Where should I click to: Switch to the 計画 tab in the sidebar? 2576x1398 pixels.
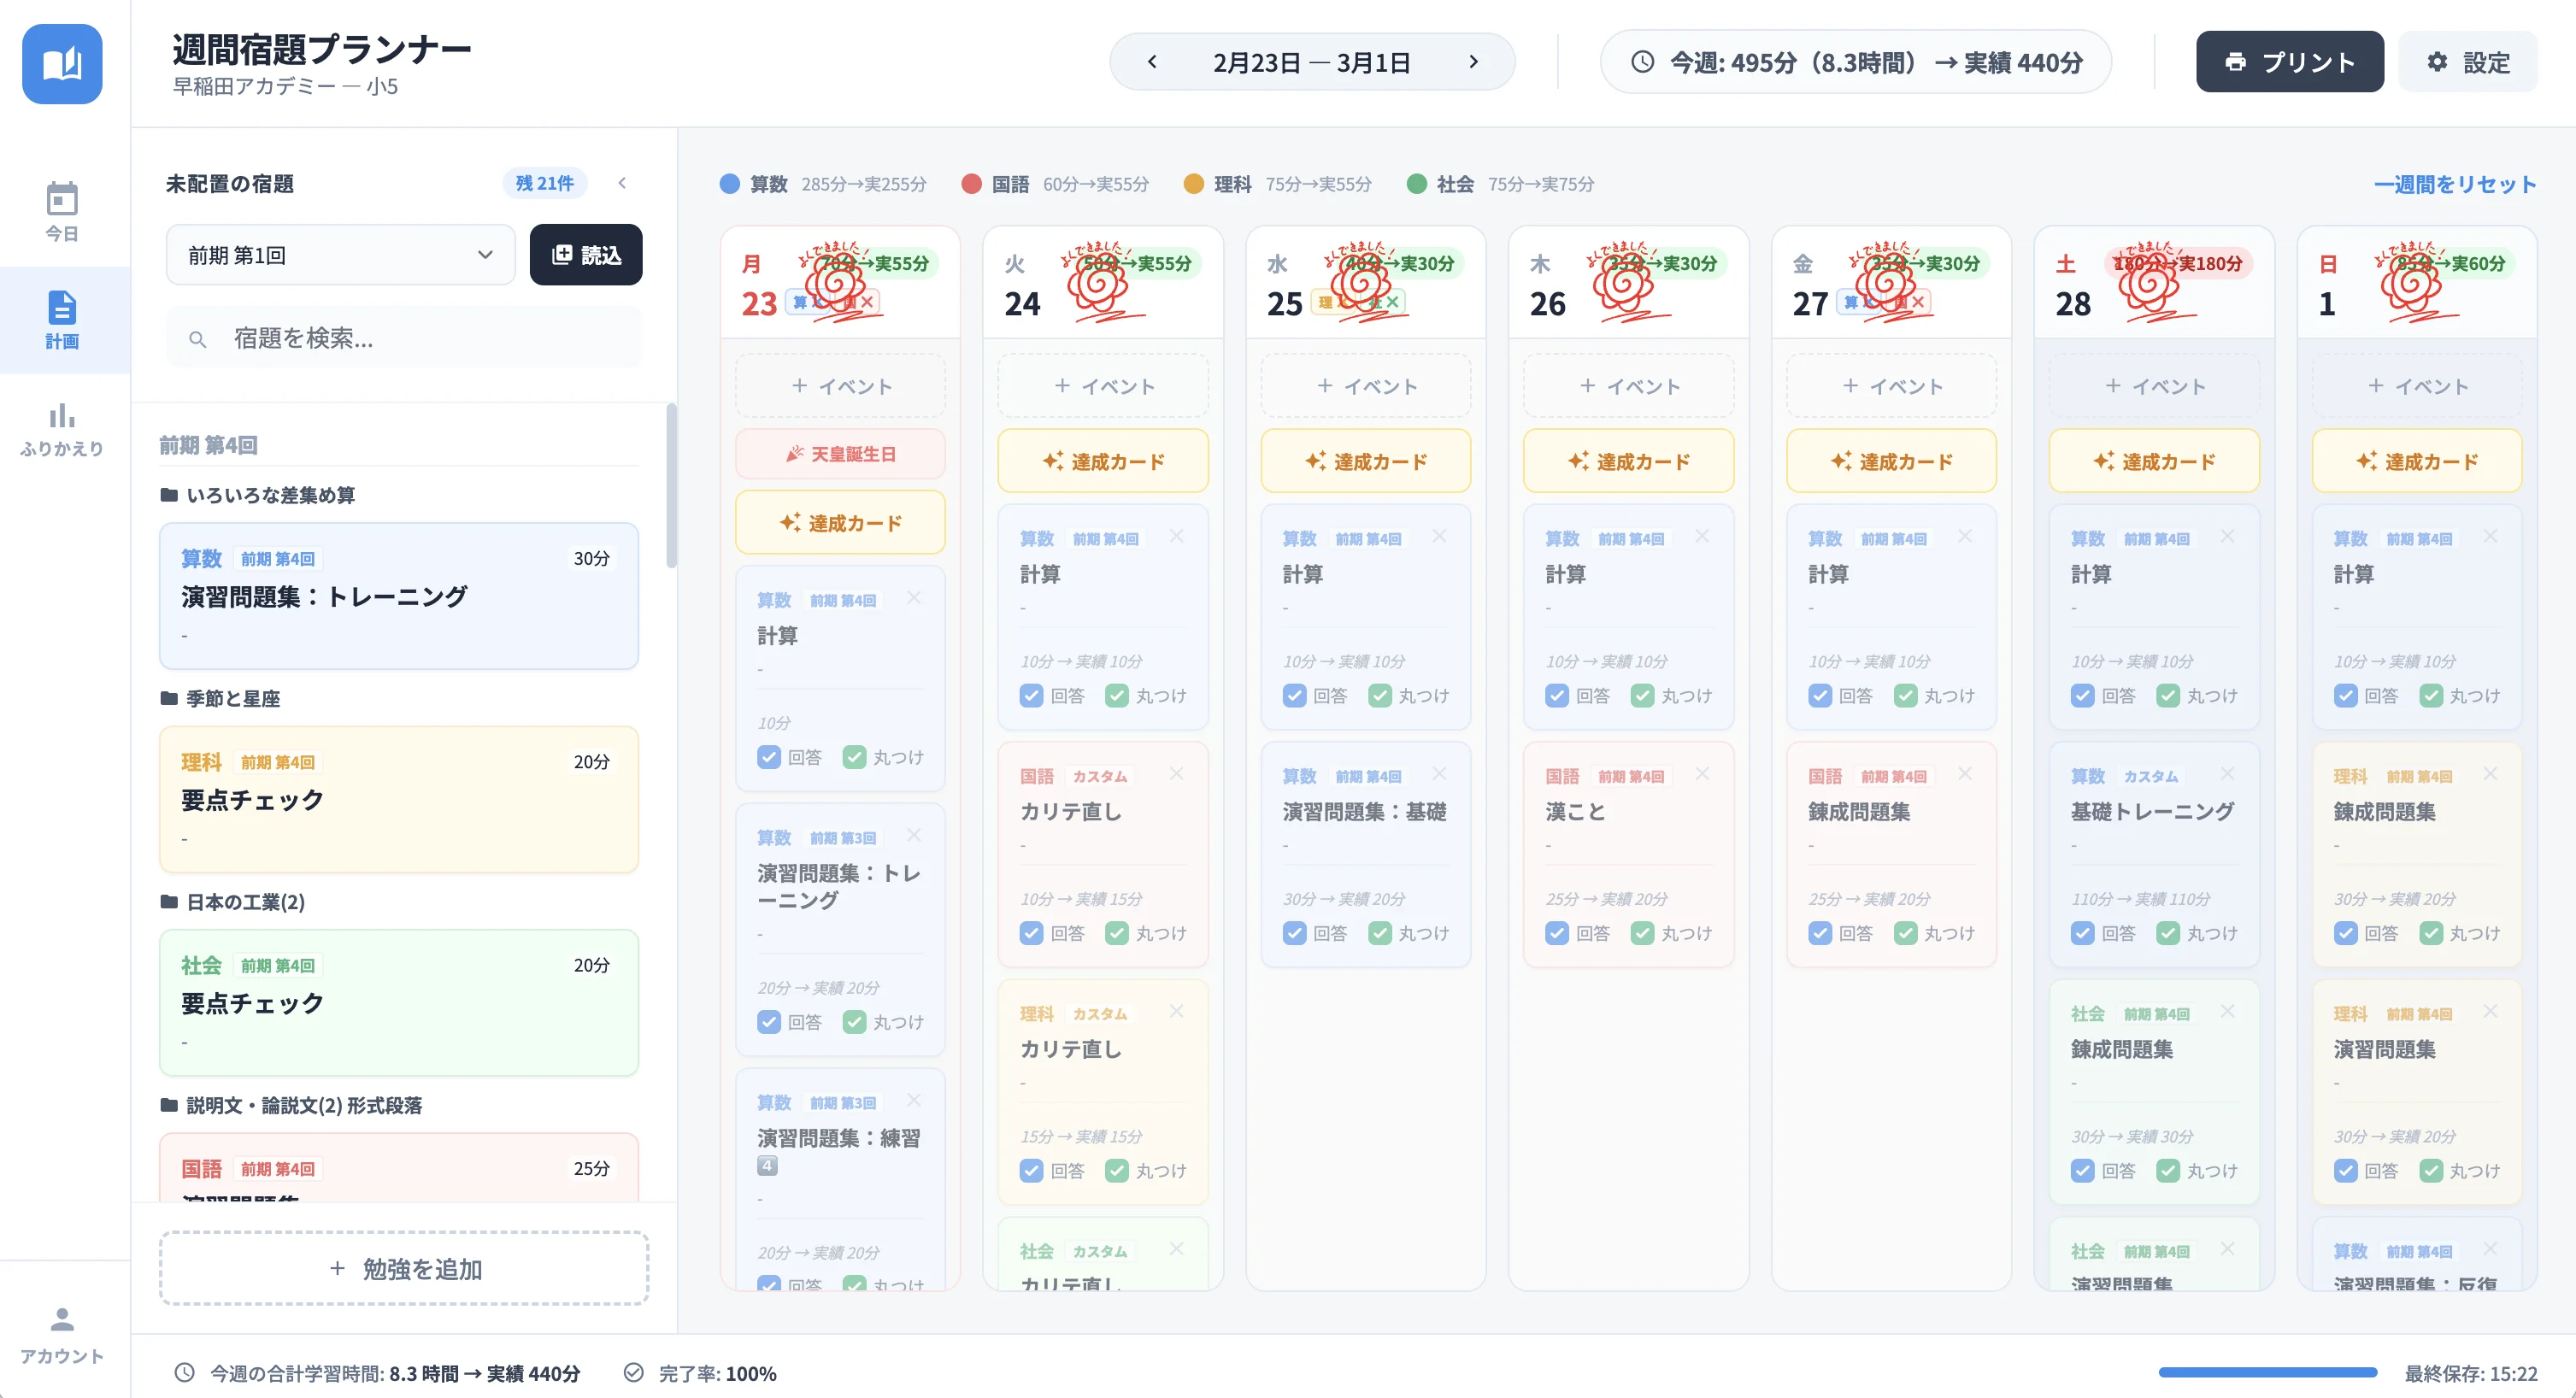coord(63,318)
